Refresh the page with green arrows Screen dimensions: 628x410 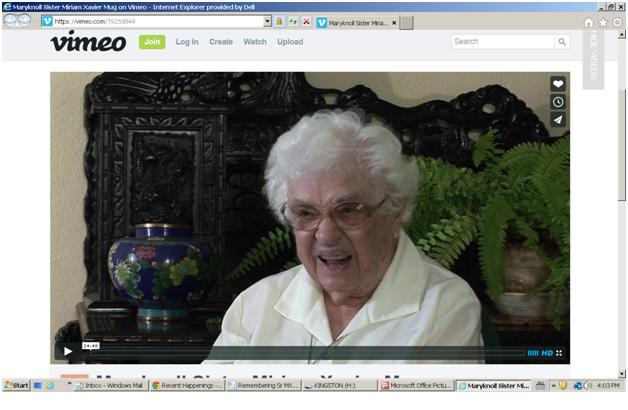coord(293,22)
